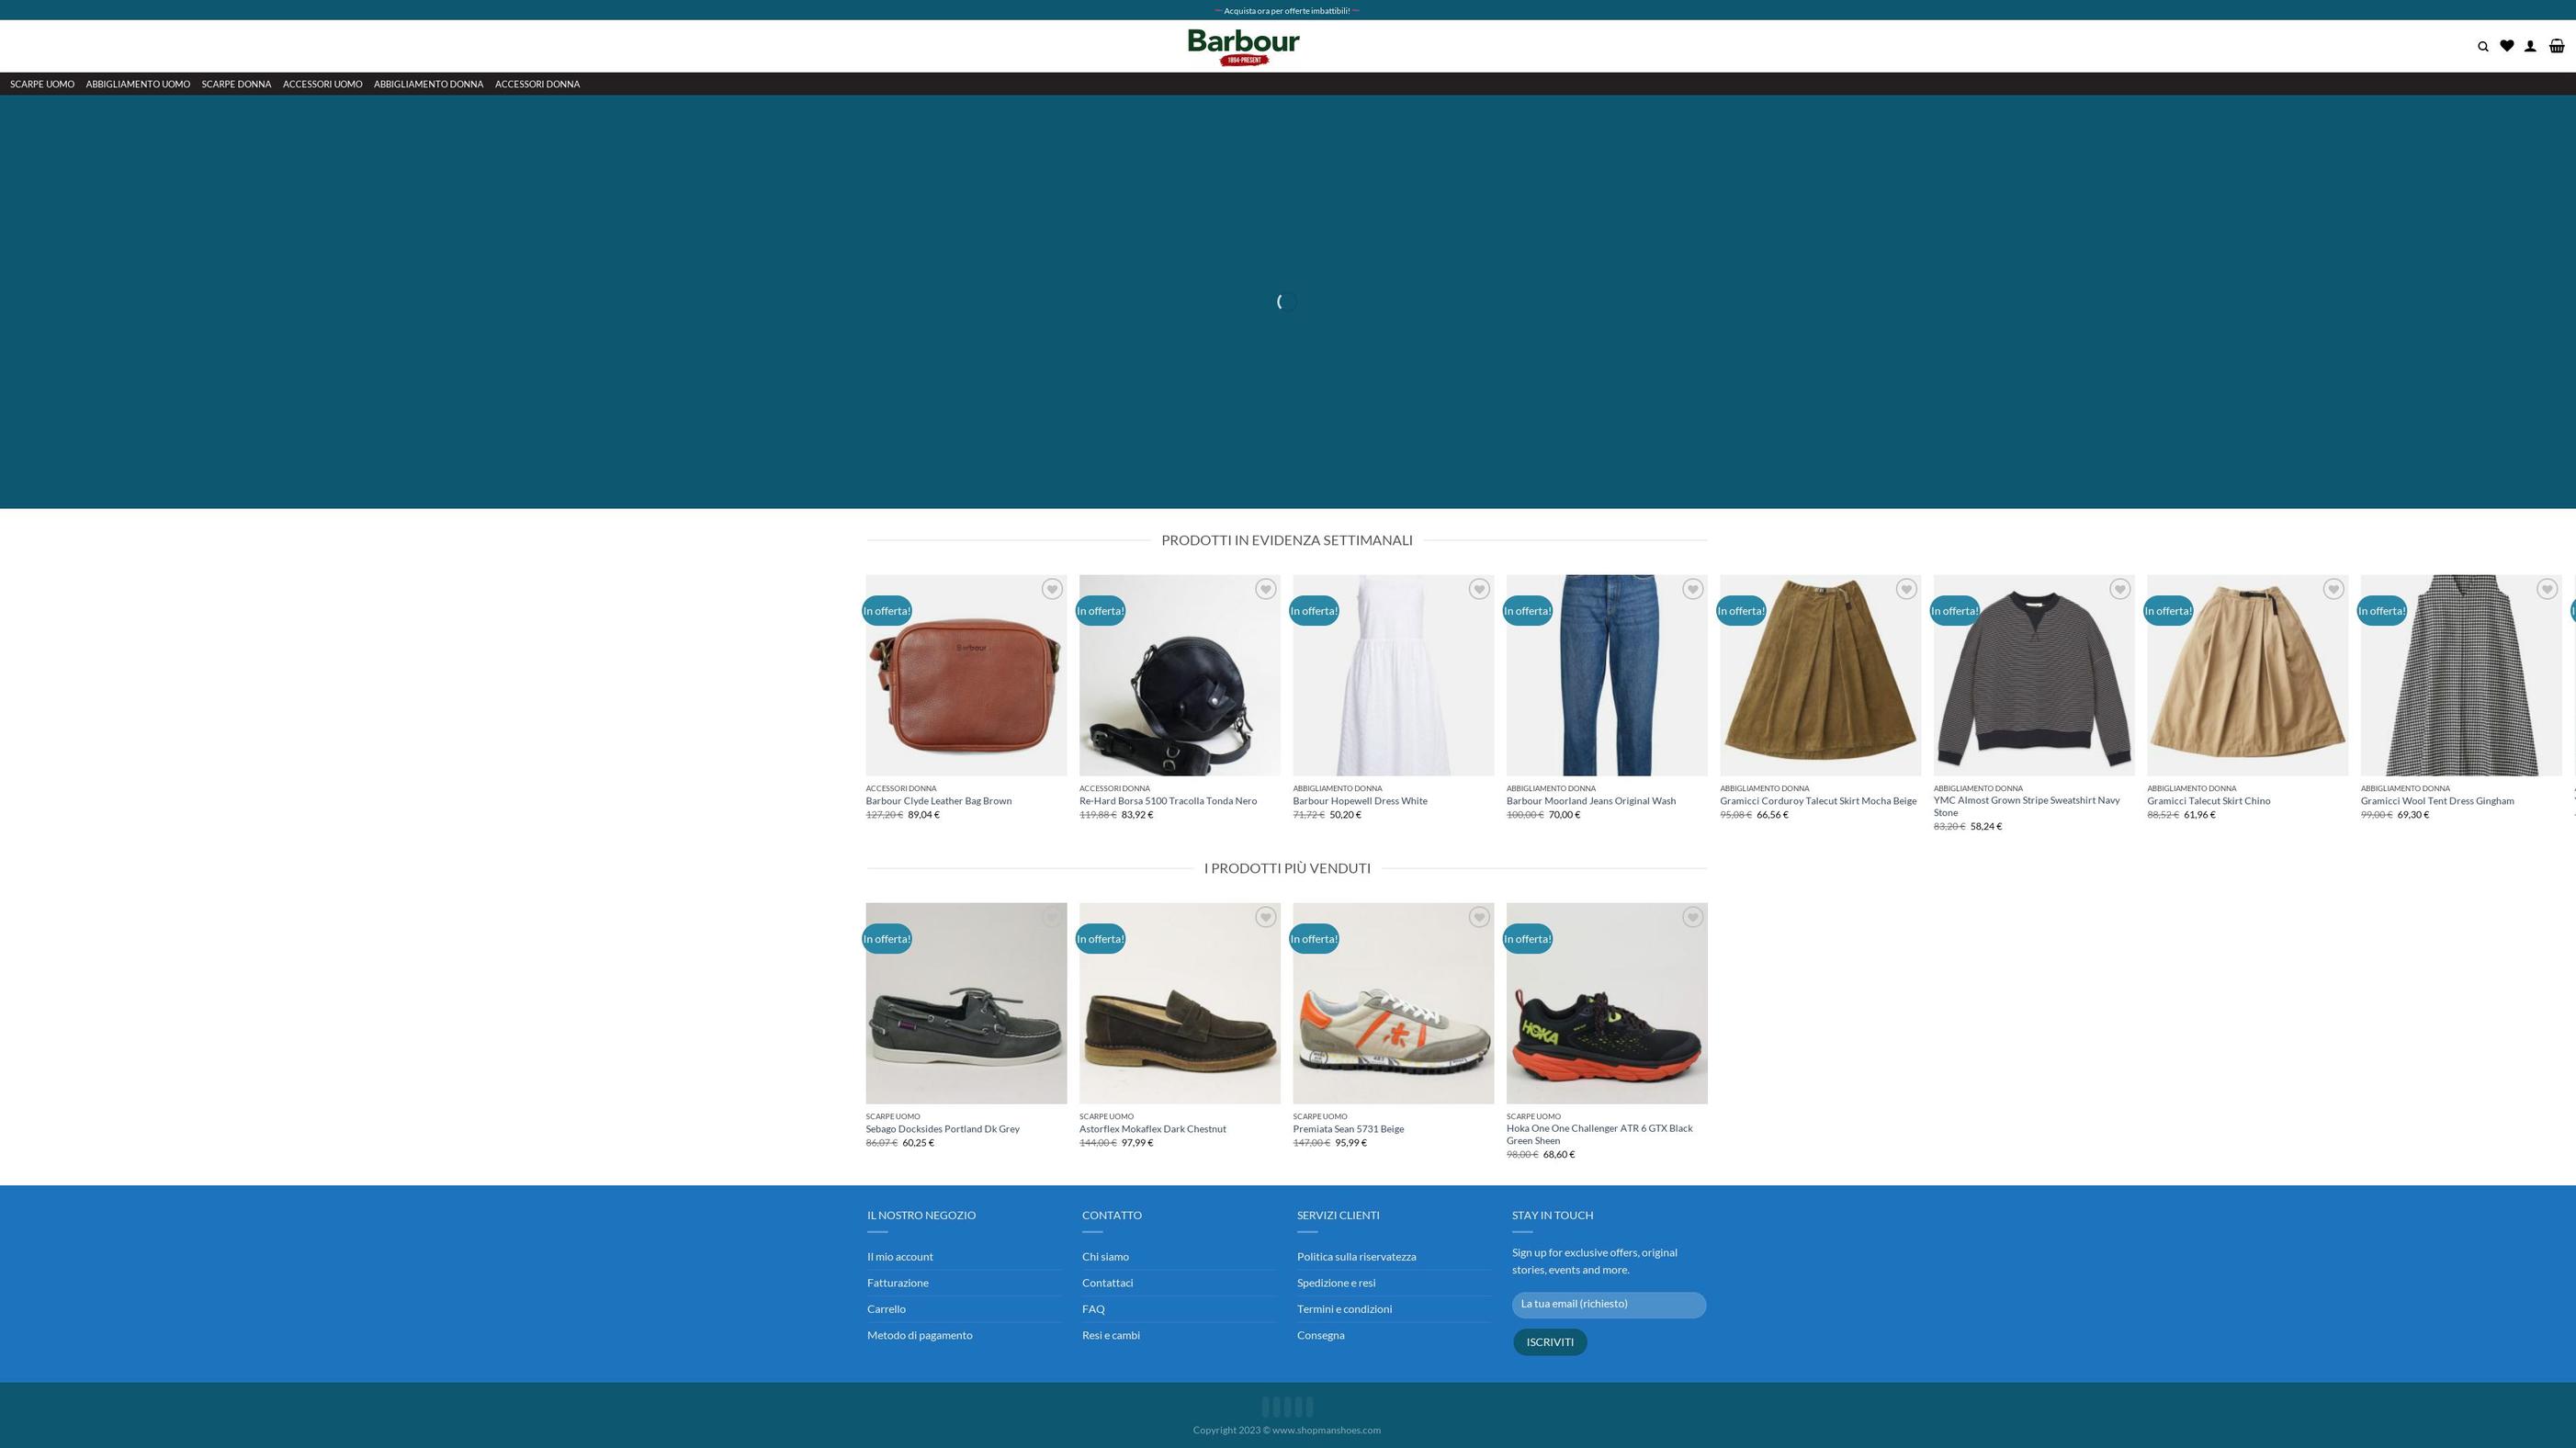The image size is (2576, 1448).
Task: Wishlist heart on Premiata Sean 5731 Beige
Action: (x=1479, y=917)
